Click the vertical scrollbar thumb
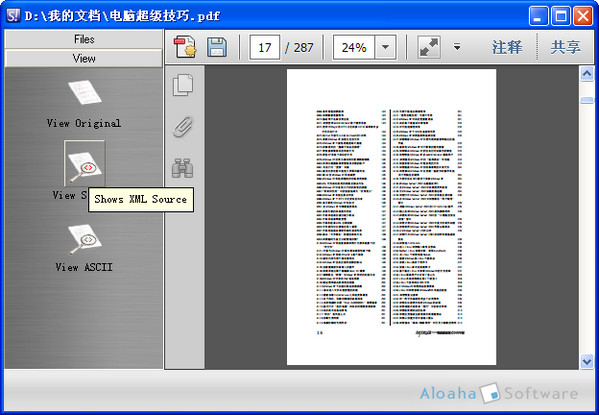 587,100
